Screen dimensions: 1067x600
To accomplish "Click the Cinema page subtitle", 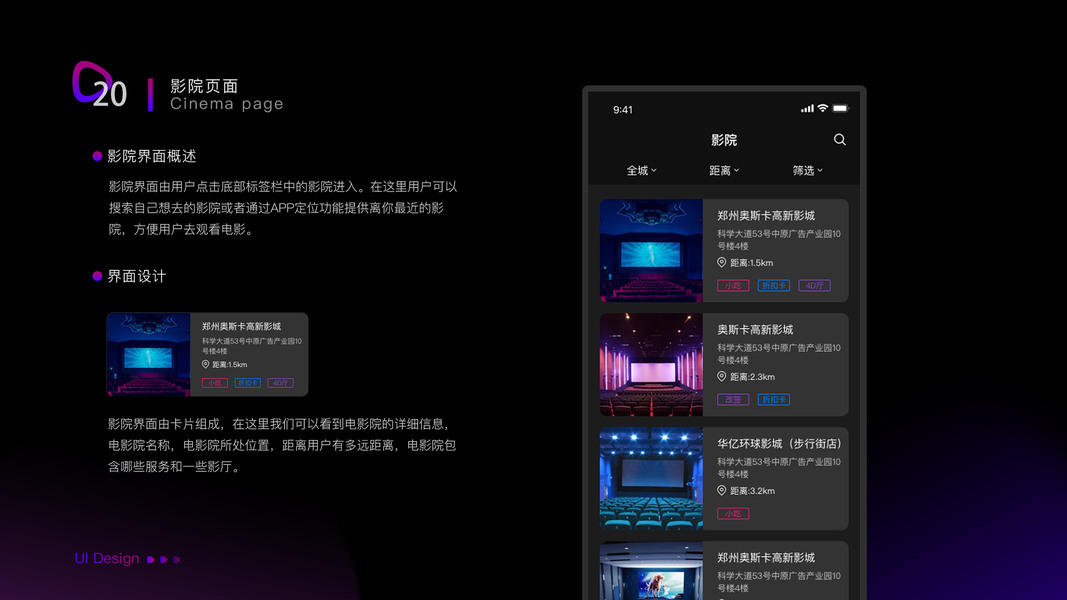I will (x=227, y=103).
